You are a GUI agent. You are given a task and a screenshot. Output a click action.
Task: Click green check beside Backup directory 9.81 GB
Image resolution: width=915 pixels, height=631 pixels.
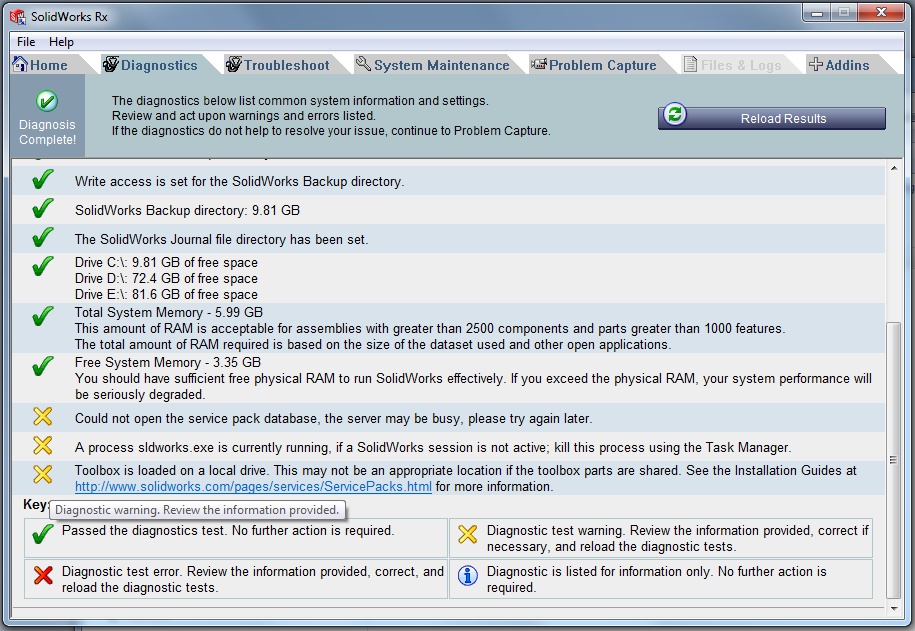[43, 208]
